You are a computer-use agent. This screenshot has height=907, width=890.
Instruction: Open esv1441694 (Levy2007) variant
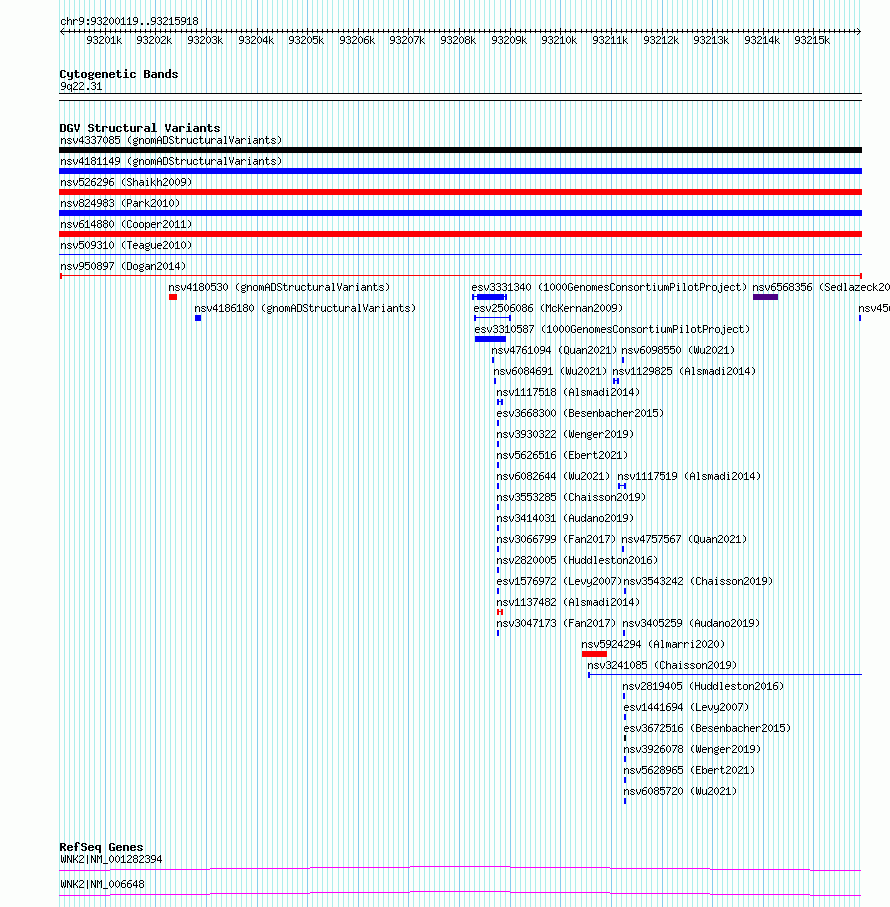[x=686, y=707]
